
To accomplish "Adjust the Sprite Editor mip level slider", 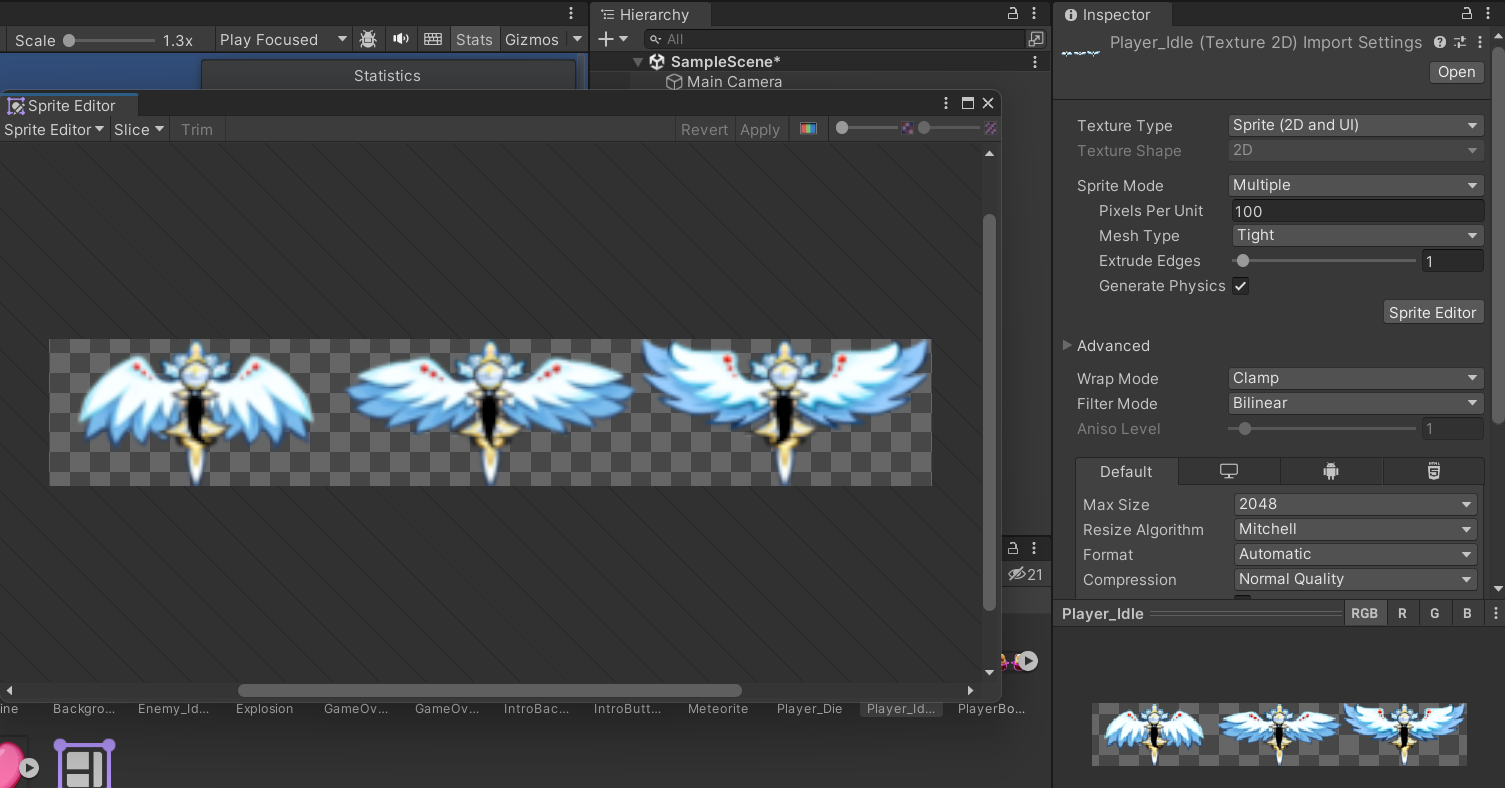I will (951, 128).
